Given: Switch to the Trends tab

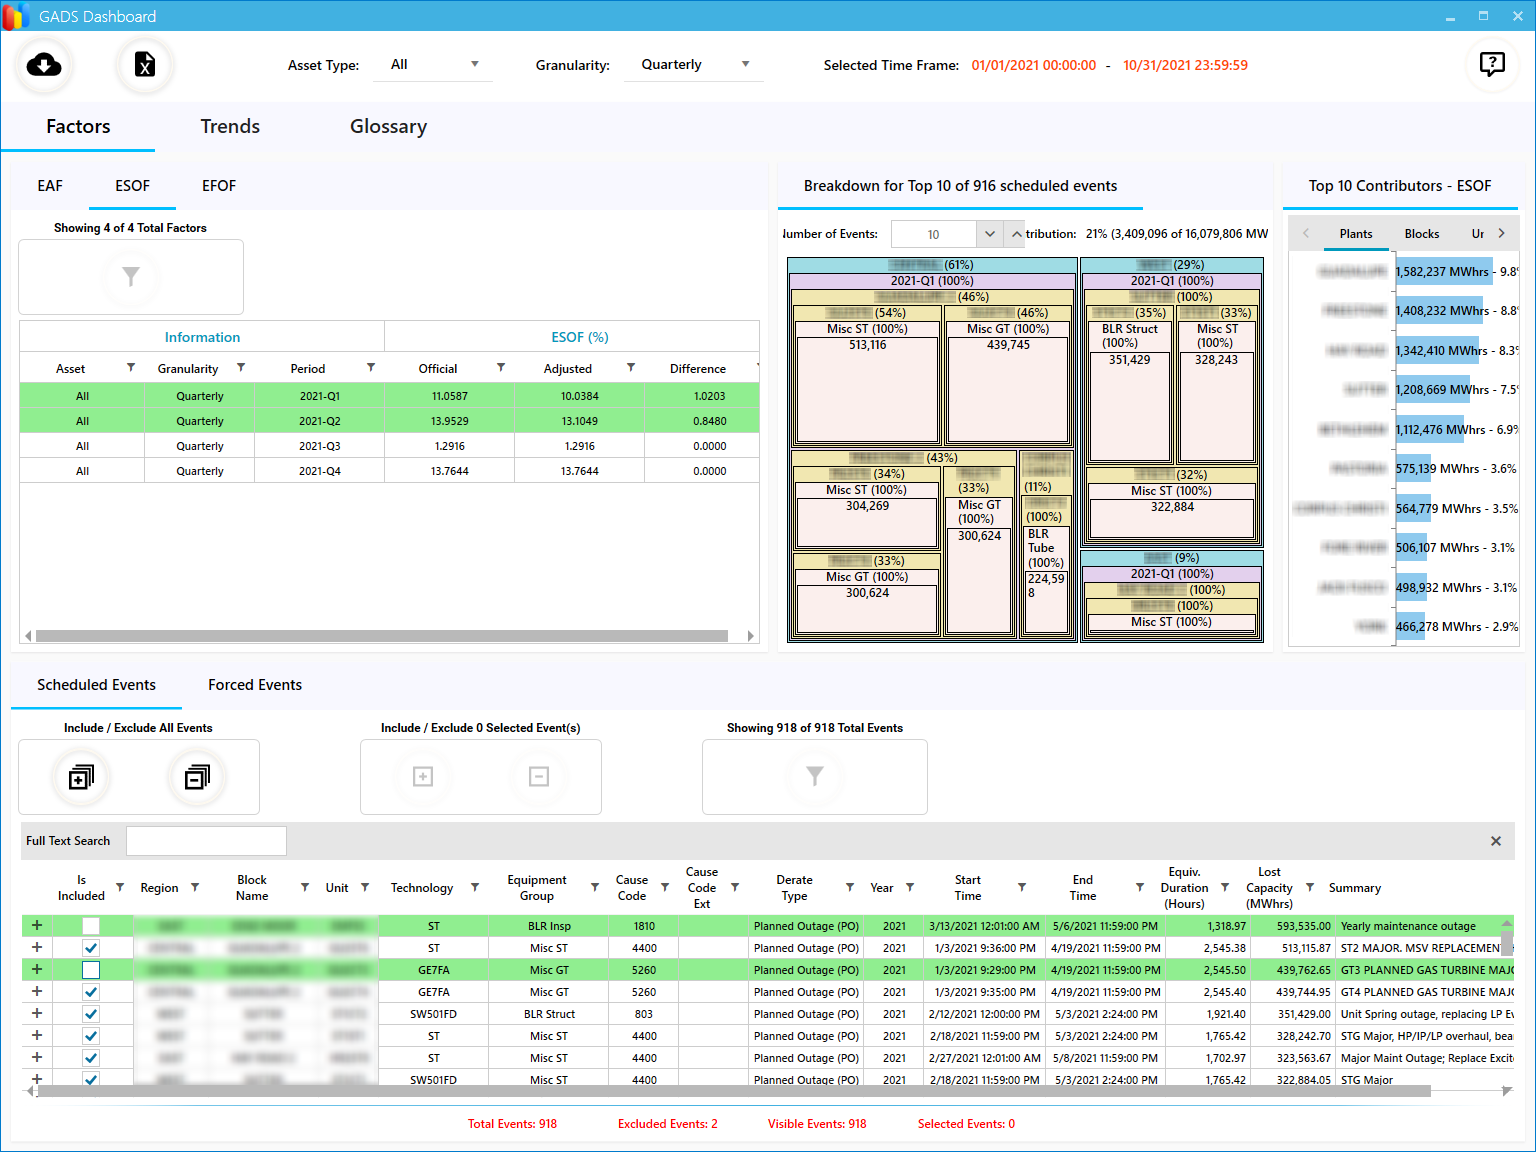Looking at the screenshot, I should (230, 127).
